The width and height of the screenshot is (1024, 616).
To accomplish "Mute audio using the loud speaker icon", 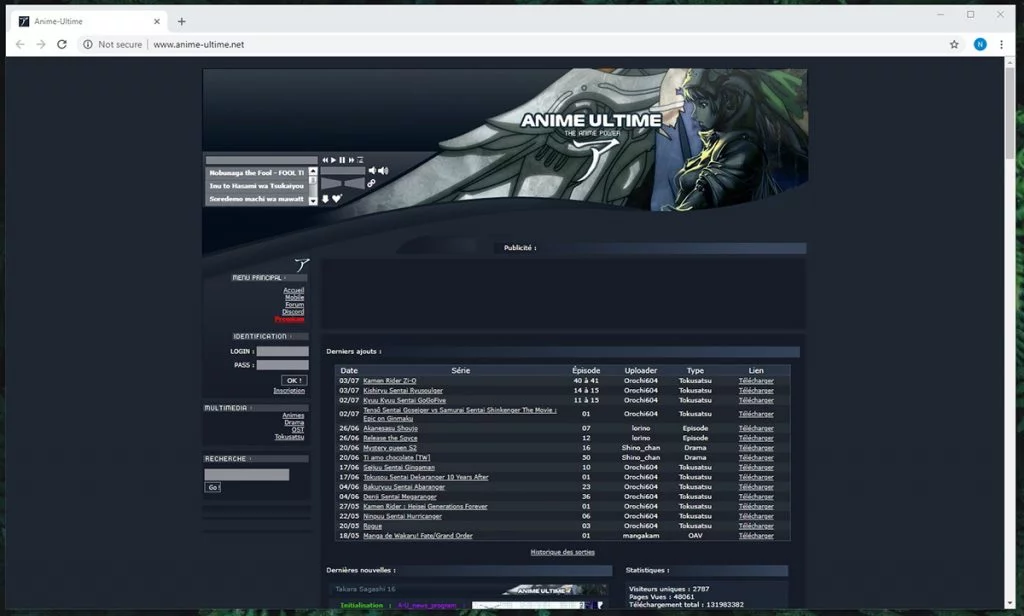I will coord(383,169).
